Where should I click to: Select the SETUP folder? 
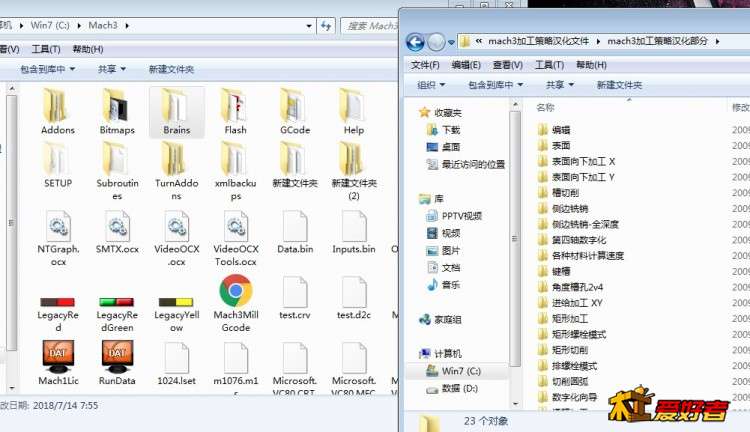coord(57,165)
